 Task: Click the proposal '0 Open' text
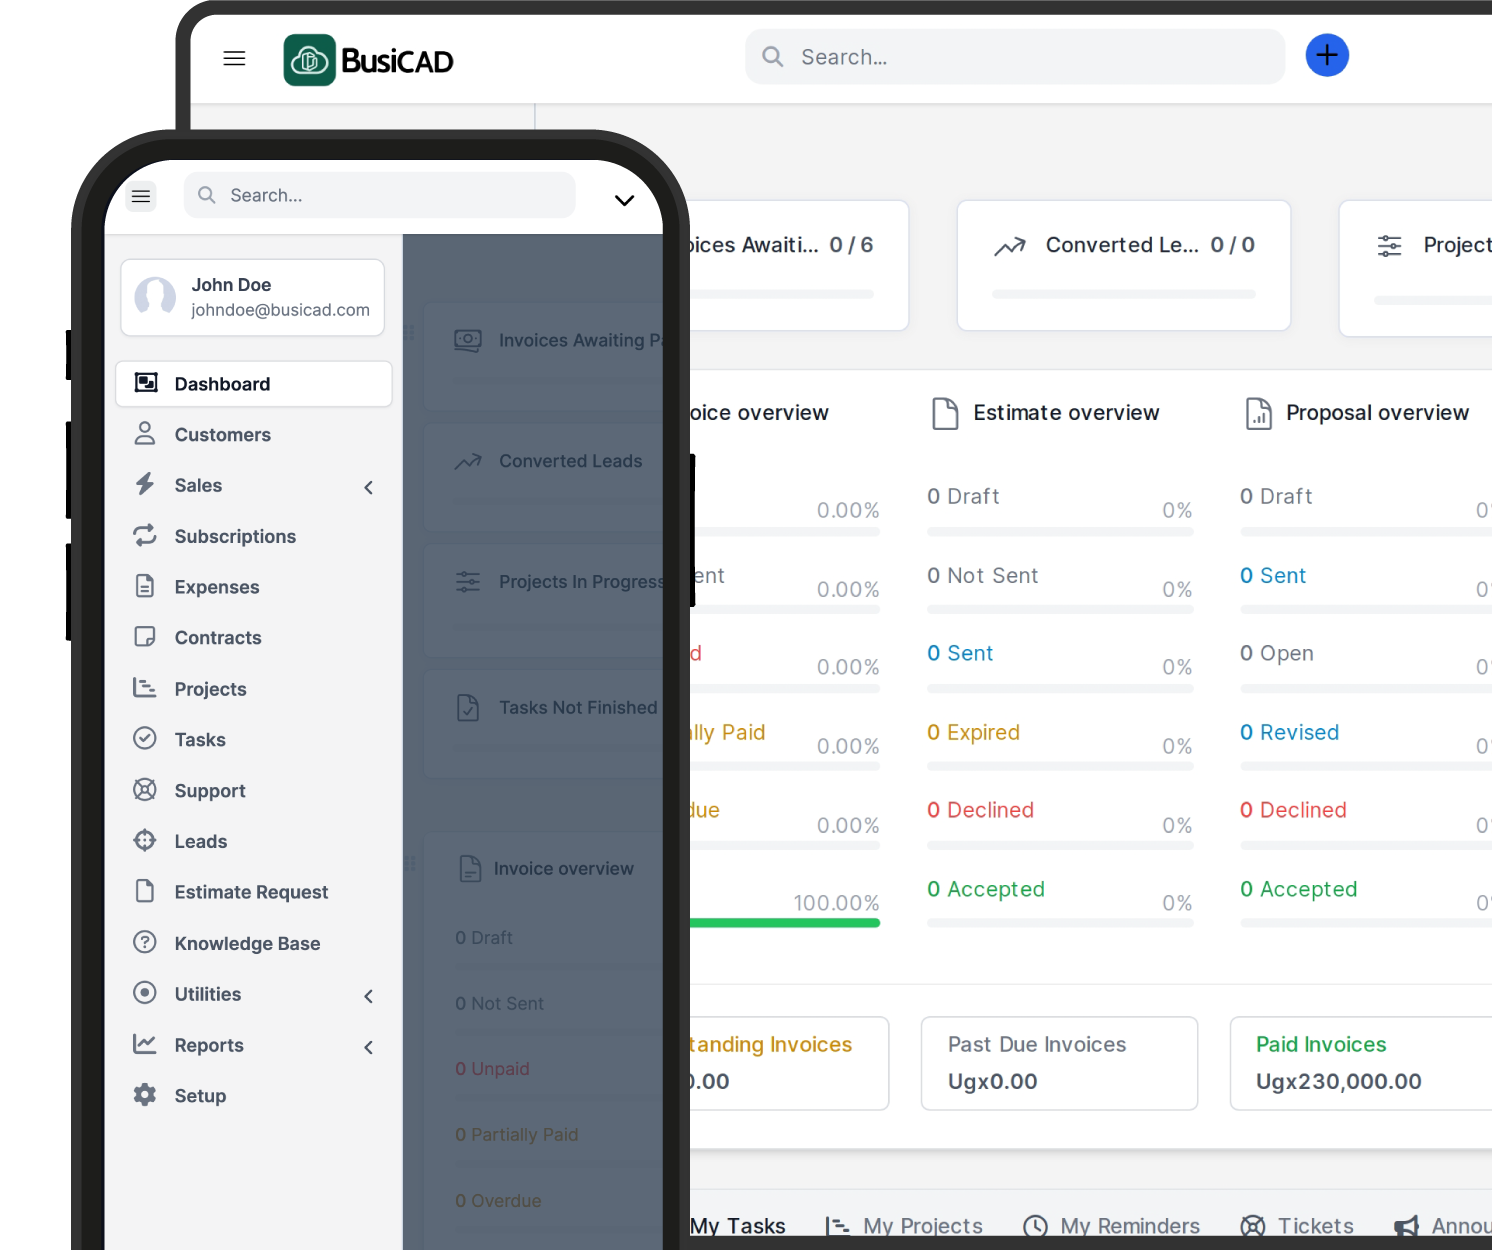(x=1277, y=653)
